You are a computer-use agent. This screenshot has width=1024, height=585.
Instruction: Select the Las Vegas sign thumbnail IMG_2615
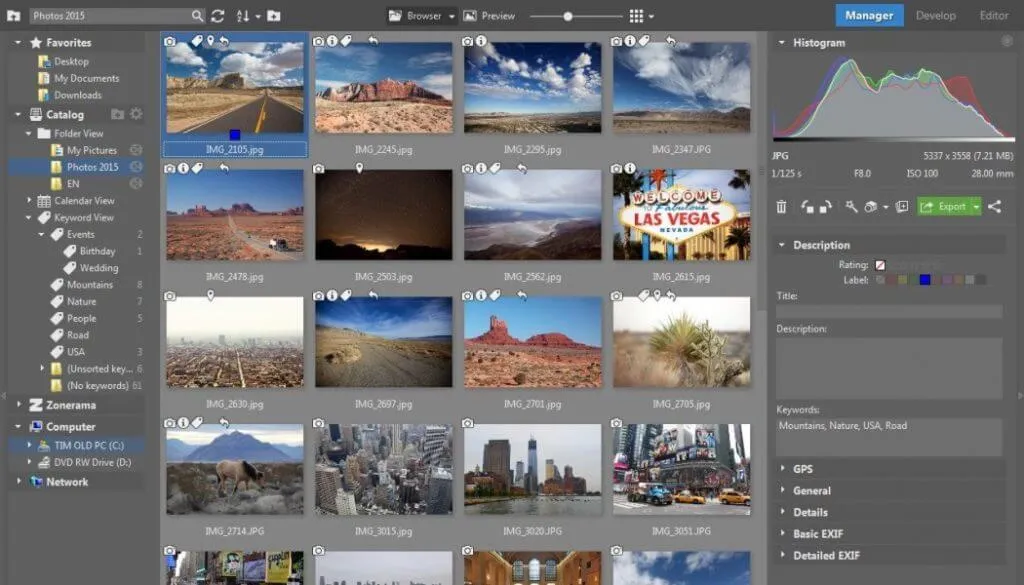(681, 215)
